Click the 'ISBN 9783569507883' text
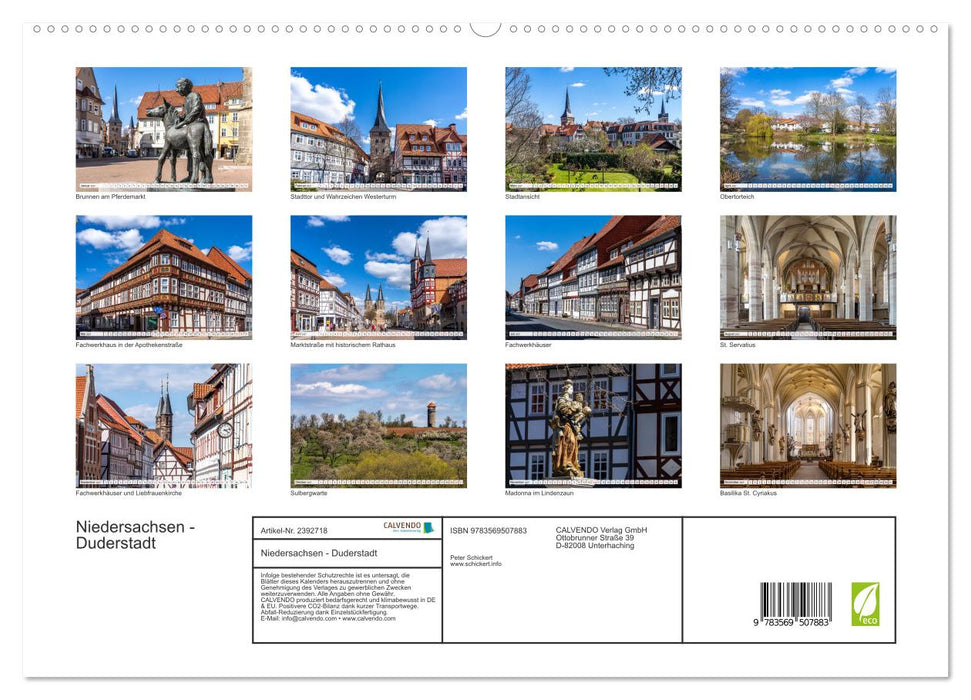 (488, 531)
